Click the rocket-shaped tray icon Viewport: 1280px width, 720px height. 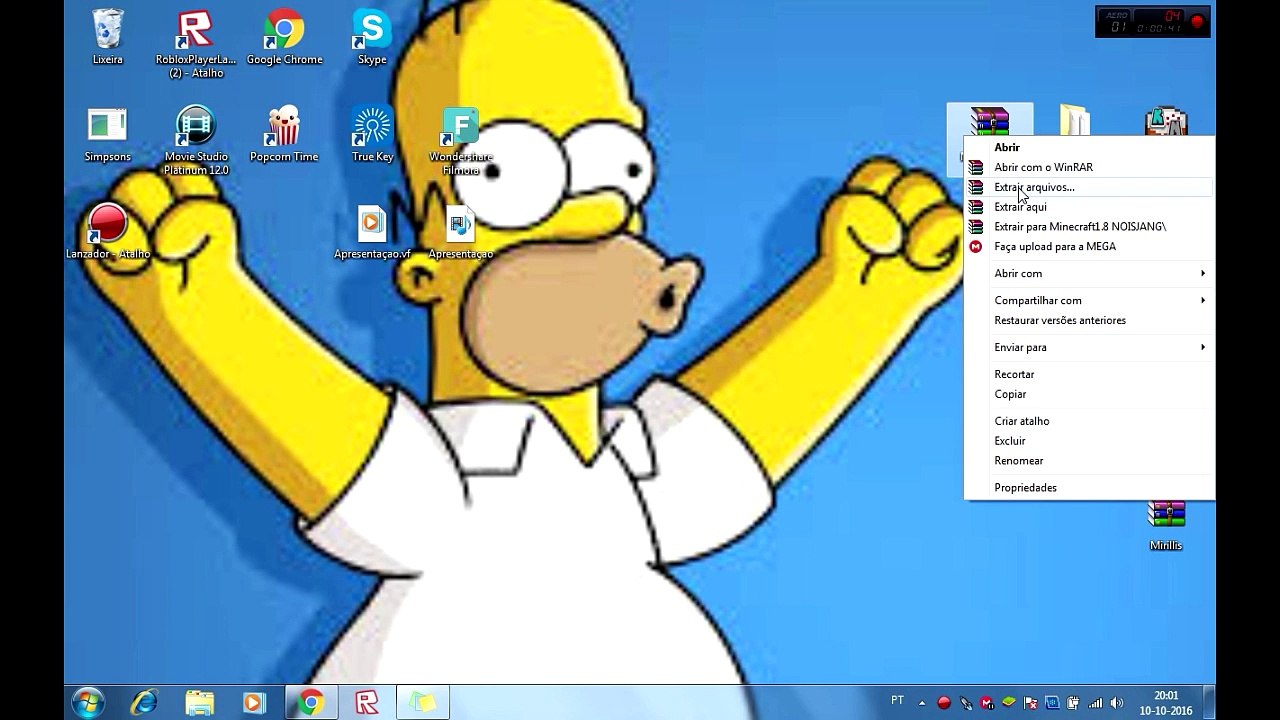click(x=966, y=703)
